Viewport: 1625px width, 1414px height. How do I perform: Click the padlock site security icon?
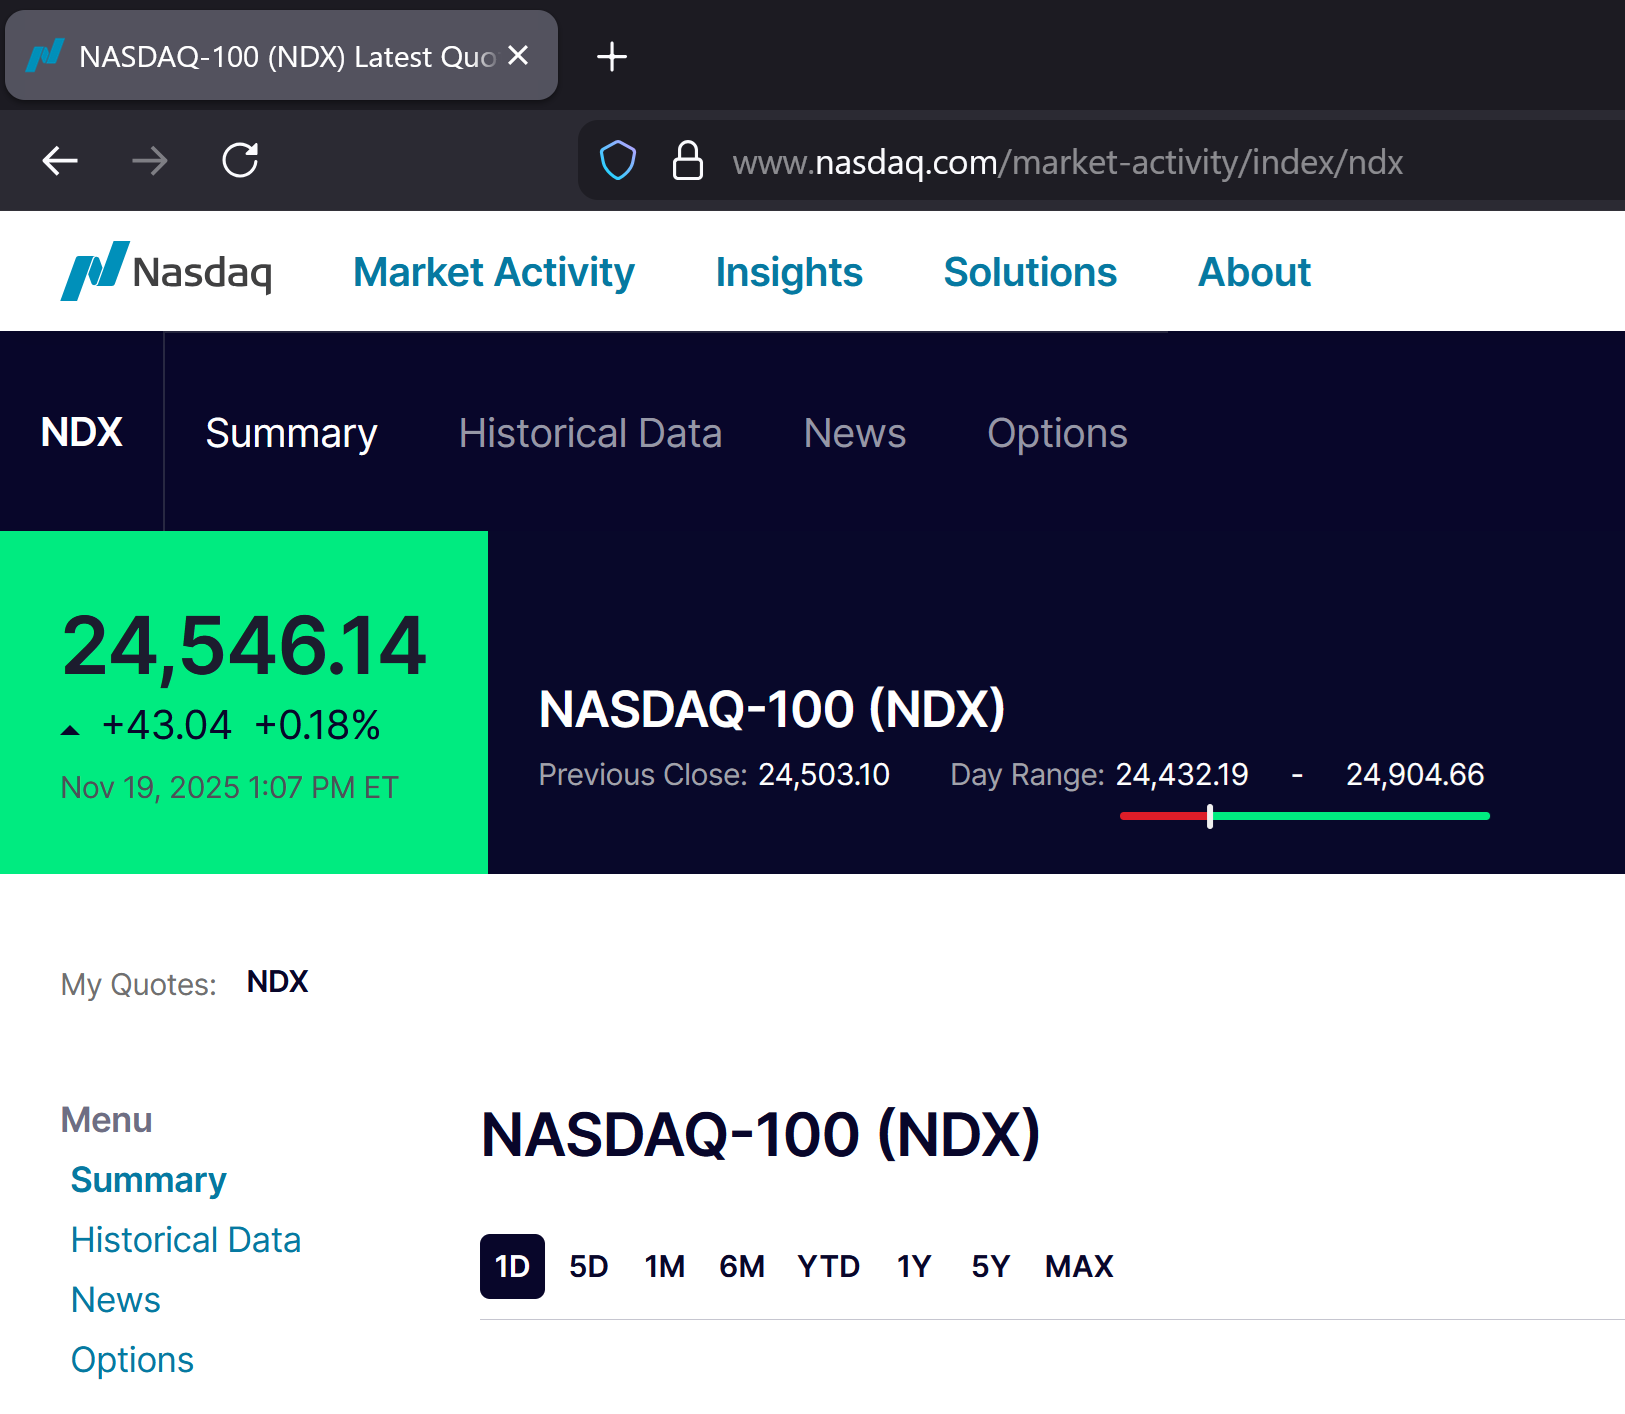click(687, 160)
